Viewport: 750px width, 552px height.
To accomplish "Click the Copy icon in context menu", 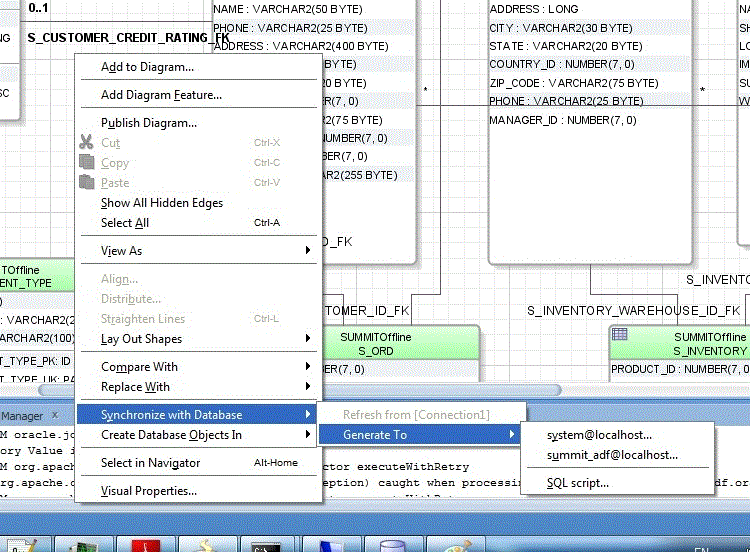I will point(86,163).
